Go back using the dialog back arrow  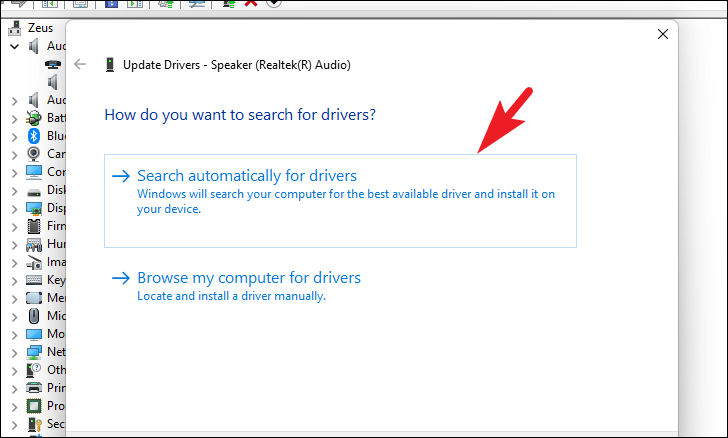[81, 64]
